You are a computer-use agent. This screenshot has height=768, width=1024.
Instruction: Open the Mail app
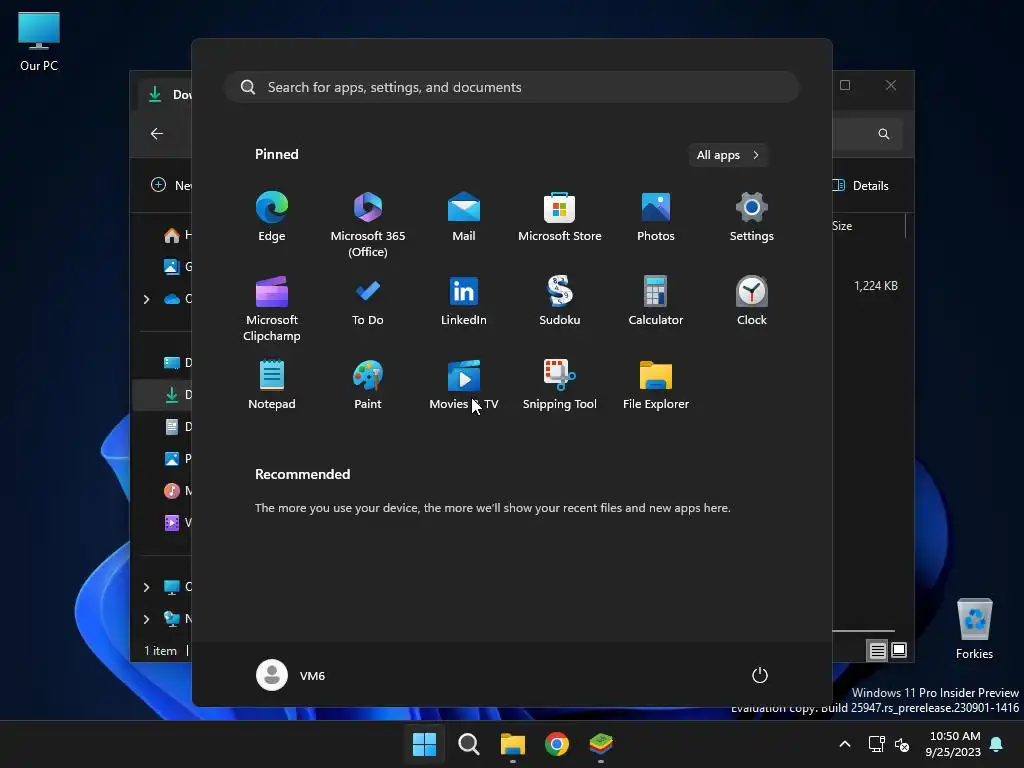464,217
